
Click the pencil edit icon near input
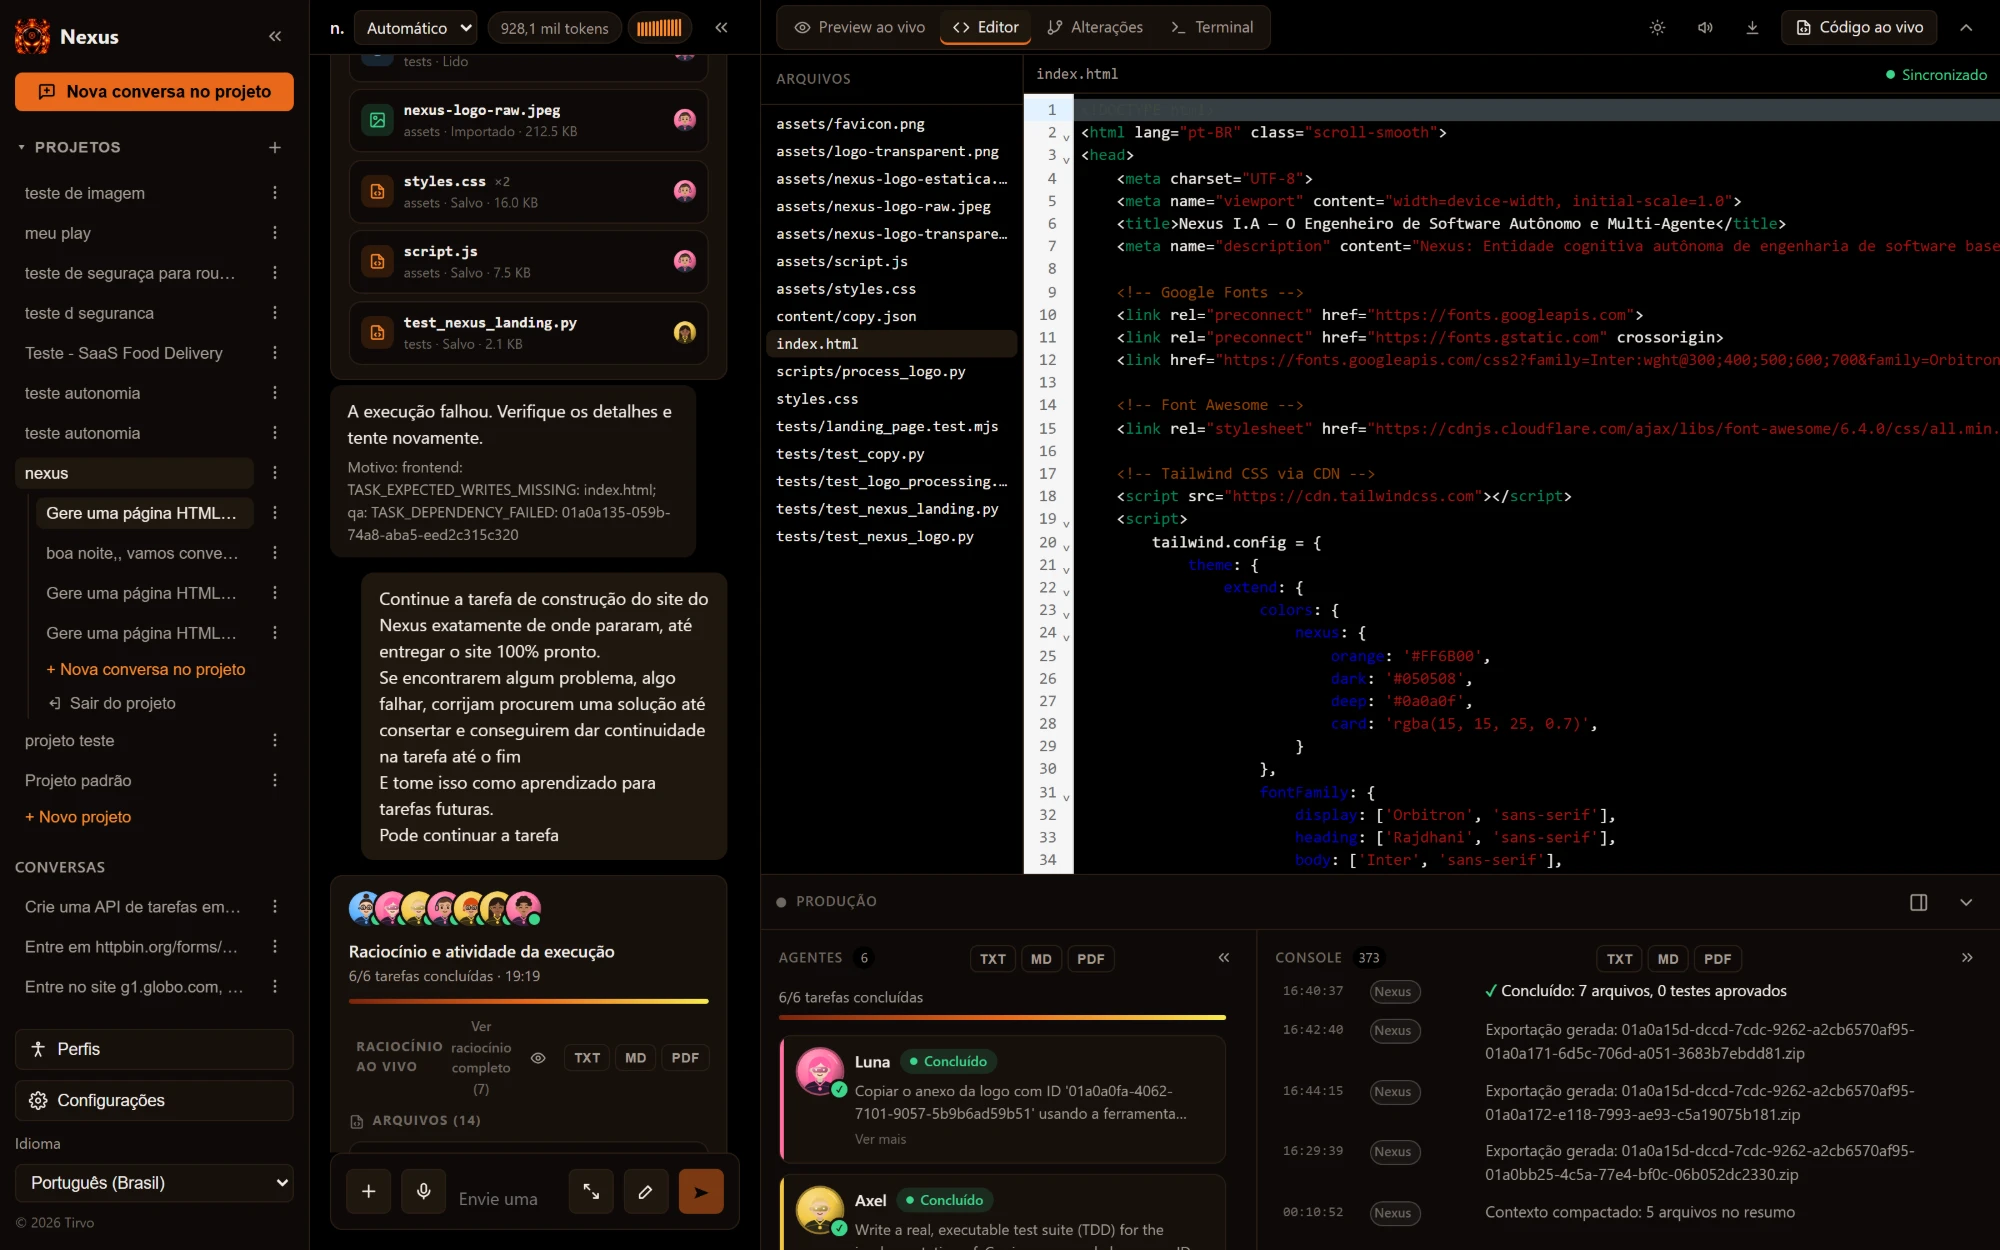[646, 1191]
